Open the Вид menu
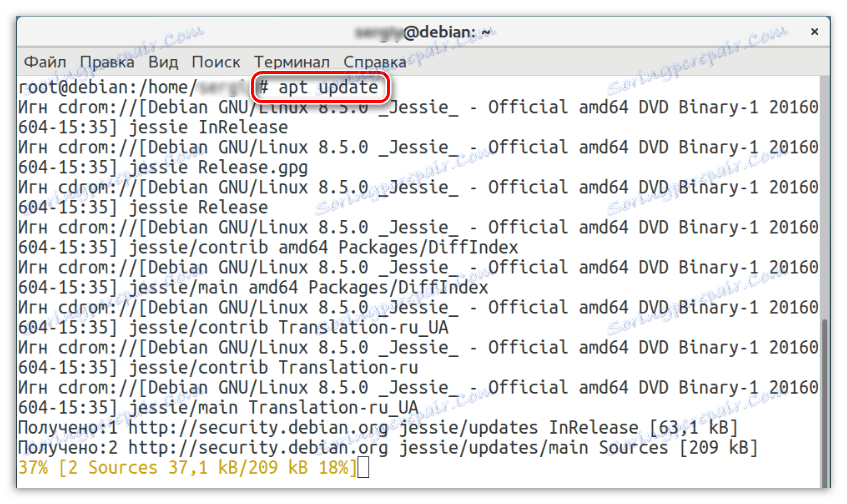Screen dimensions: 847x504 pos(162,61)
